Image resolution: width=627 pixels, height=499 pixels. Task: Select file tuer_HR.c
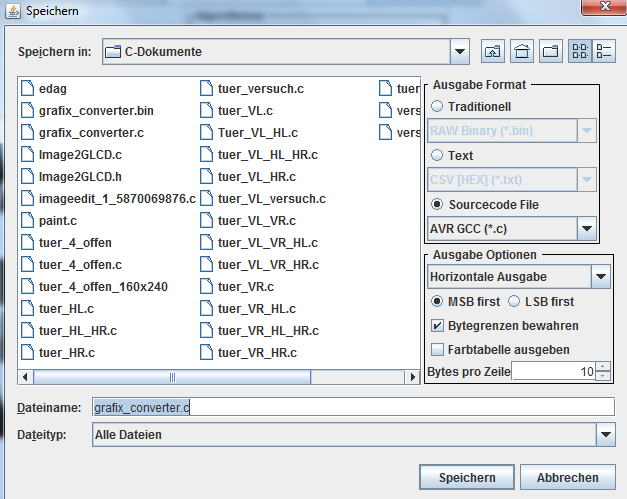pyautogui.click(x=58, y=352)
